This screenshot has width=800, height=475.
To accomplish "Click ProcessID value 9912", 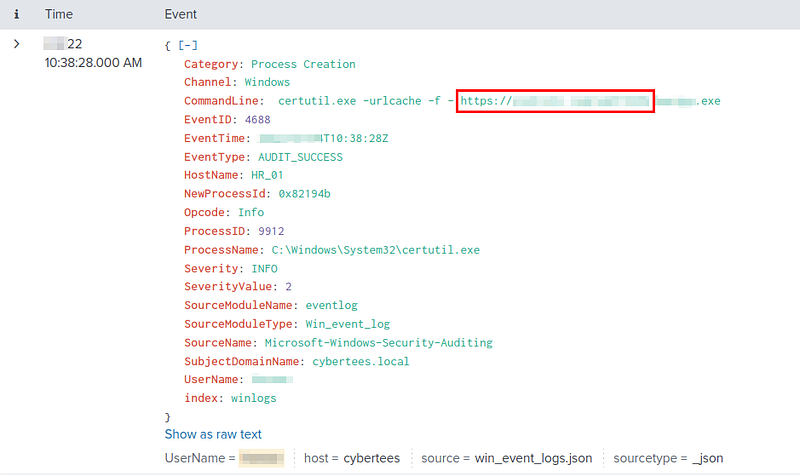I will point(271,231).
